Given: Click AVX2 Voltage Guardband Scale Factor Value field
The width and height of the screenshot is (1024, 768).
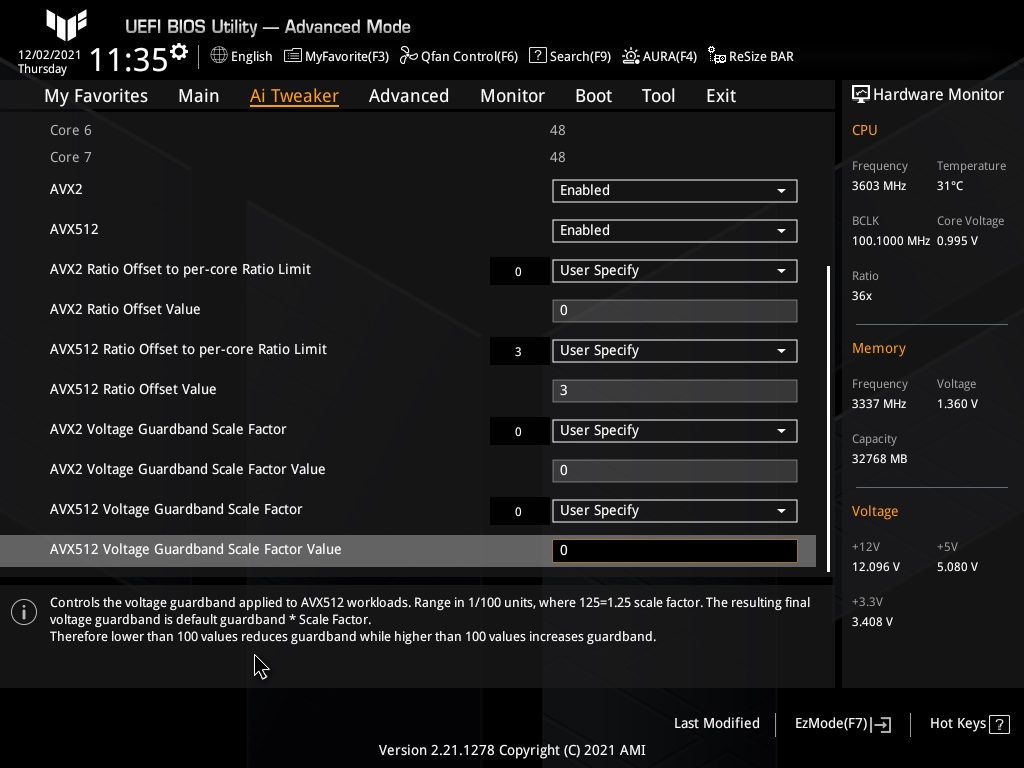Looking at the screenshot, I should point(675,471).
